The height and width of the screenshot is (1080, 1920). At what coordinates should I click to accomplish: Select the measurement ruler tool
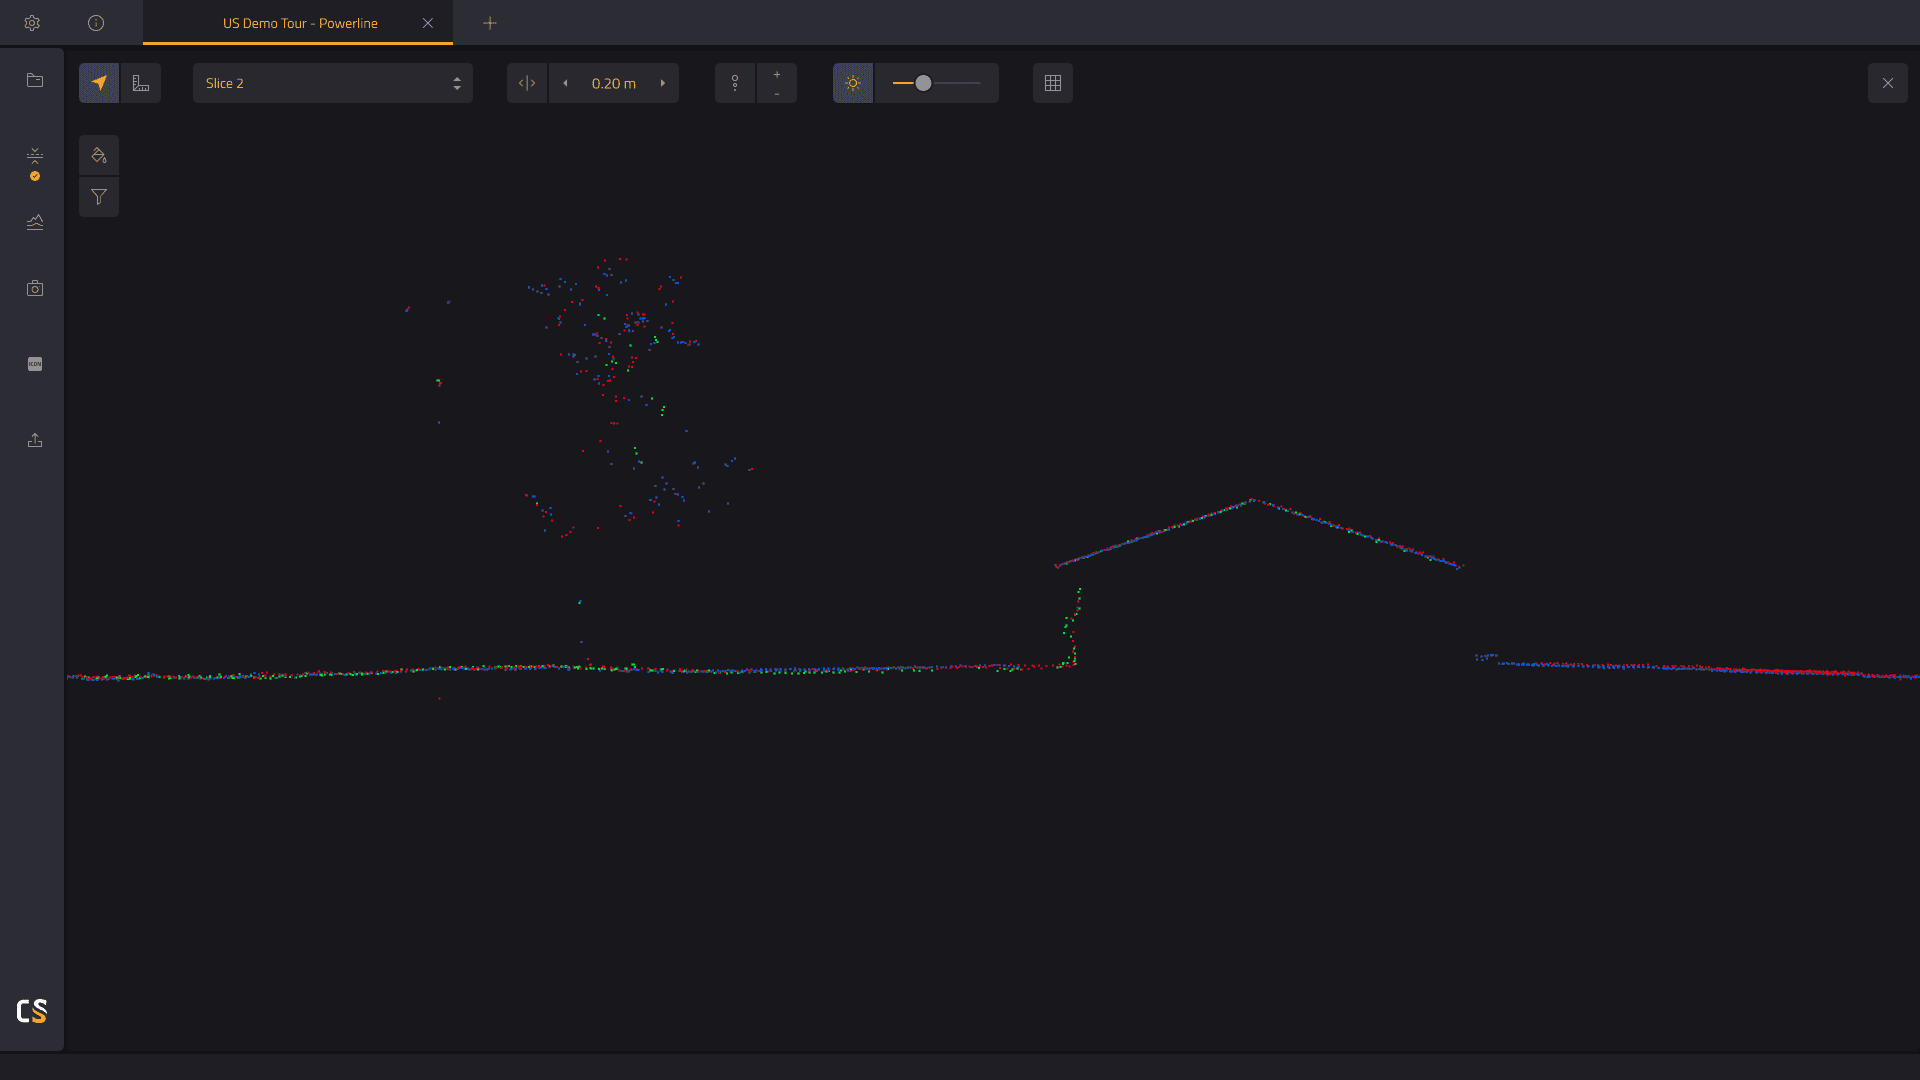140,82
